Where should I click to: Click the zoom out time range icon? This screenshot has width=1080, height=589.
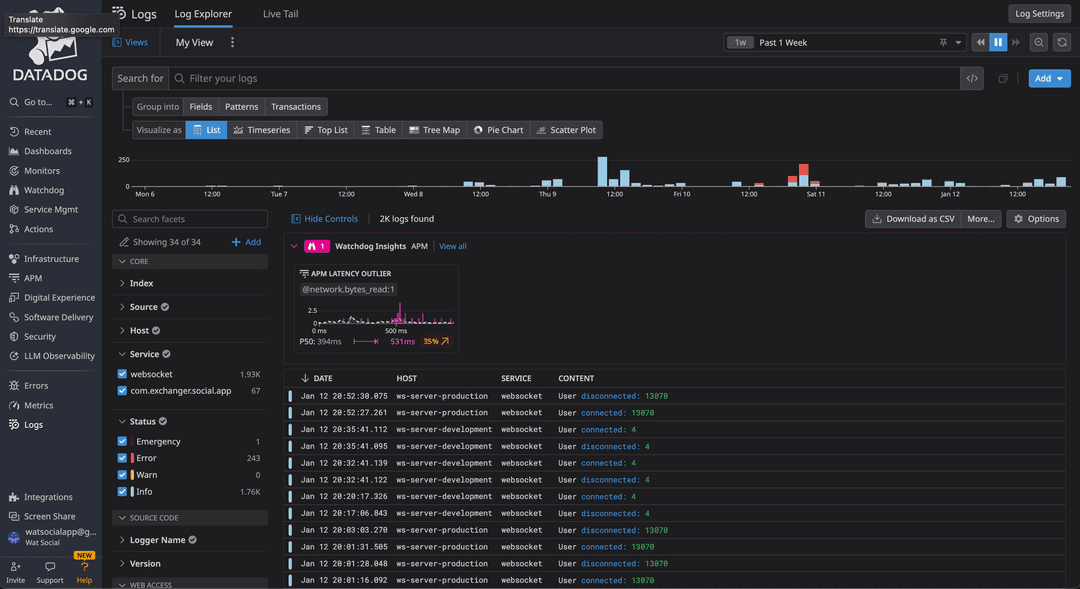click(x=1039, y=43)
